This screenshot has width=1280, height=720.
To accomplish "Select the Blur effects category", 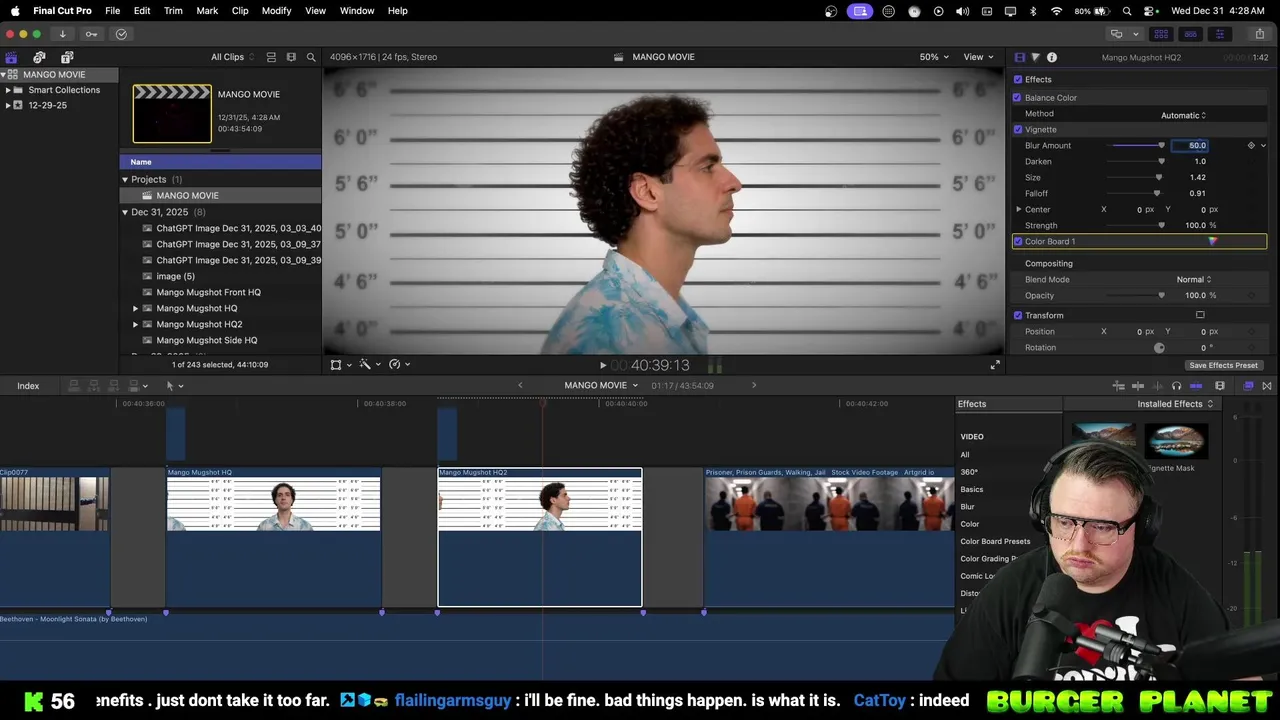I will (967, 507).
